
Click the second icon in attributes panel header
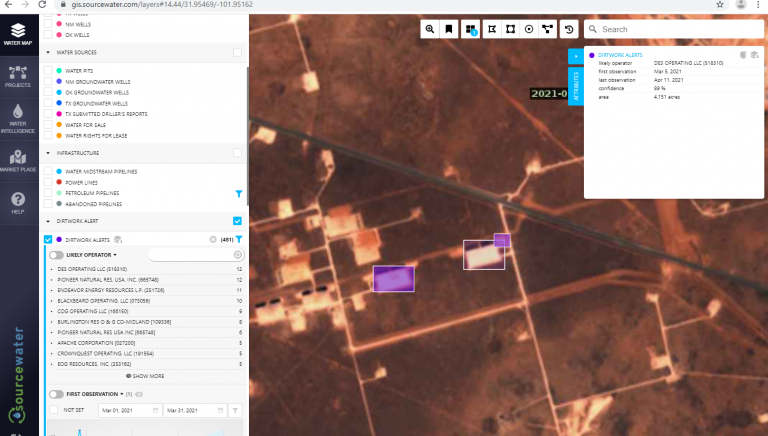pyautogui.click(x=754, y=55)
